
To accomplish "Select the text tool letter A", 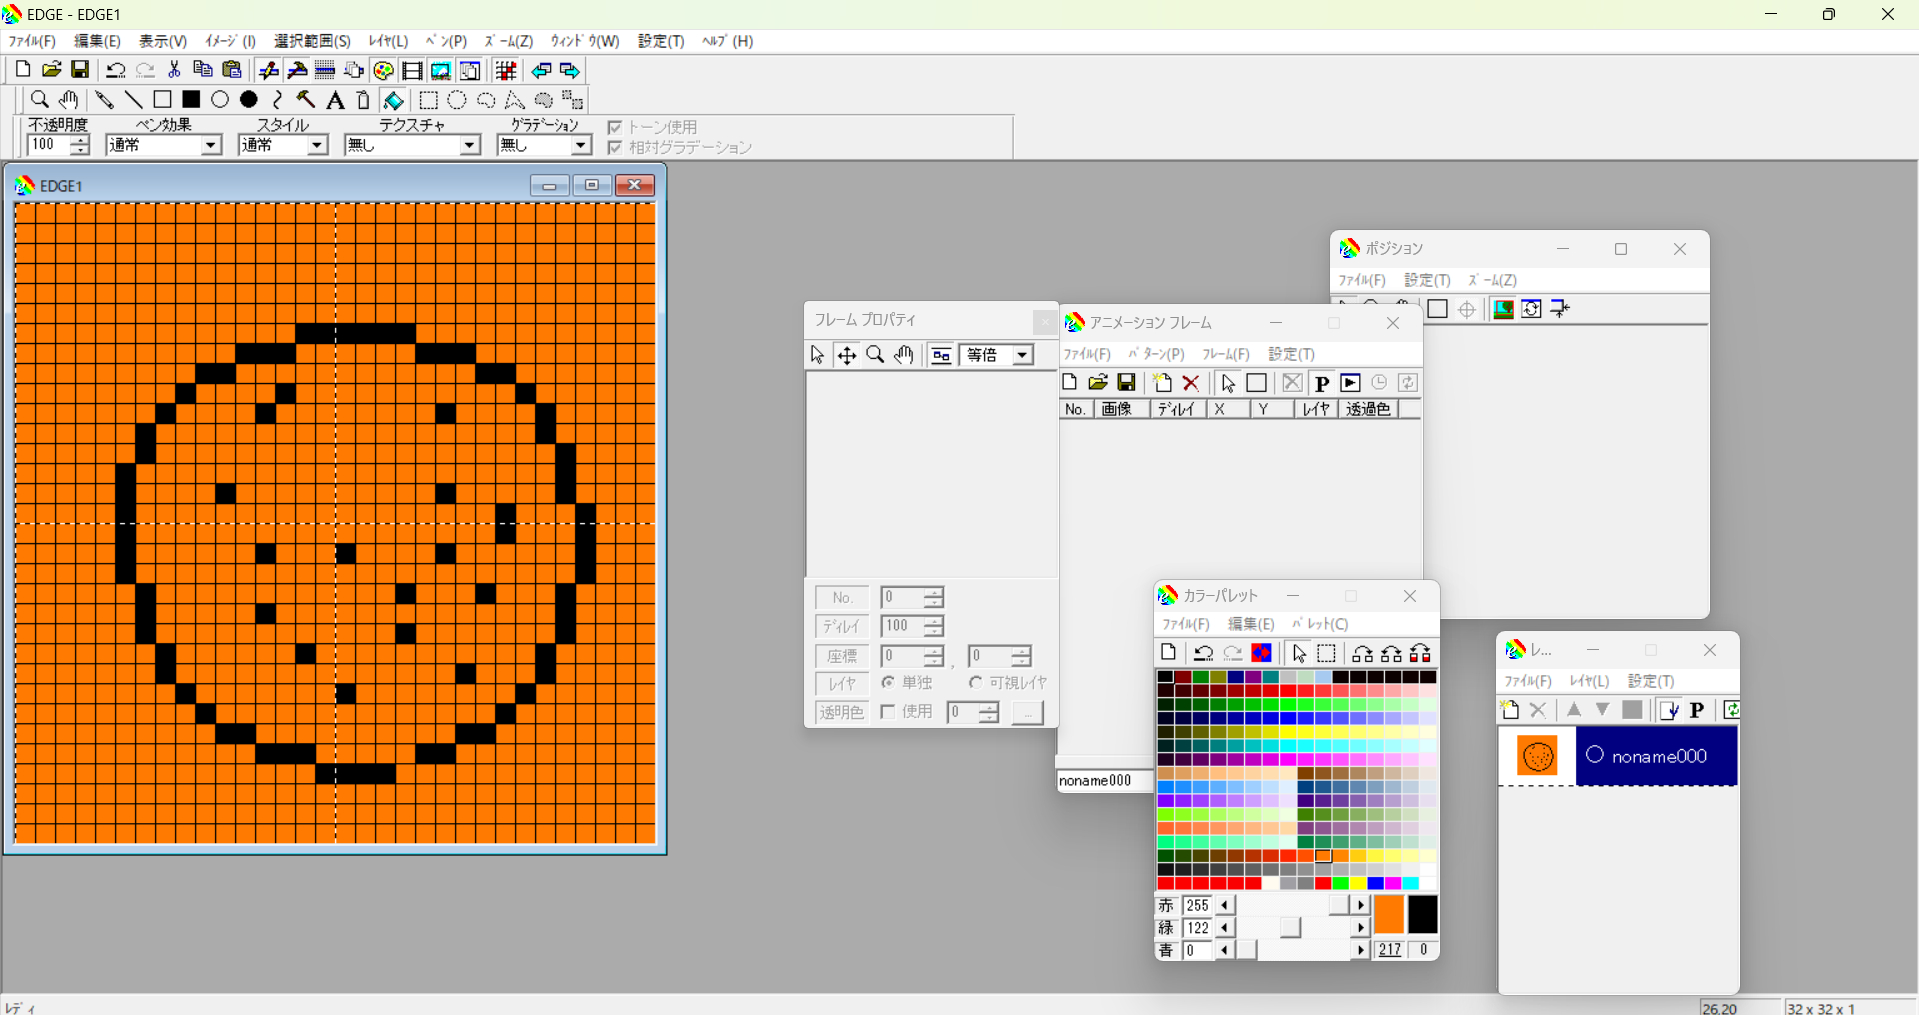I will click(x=335, y=100).
